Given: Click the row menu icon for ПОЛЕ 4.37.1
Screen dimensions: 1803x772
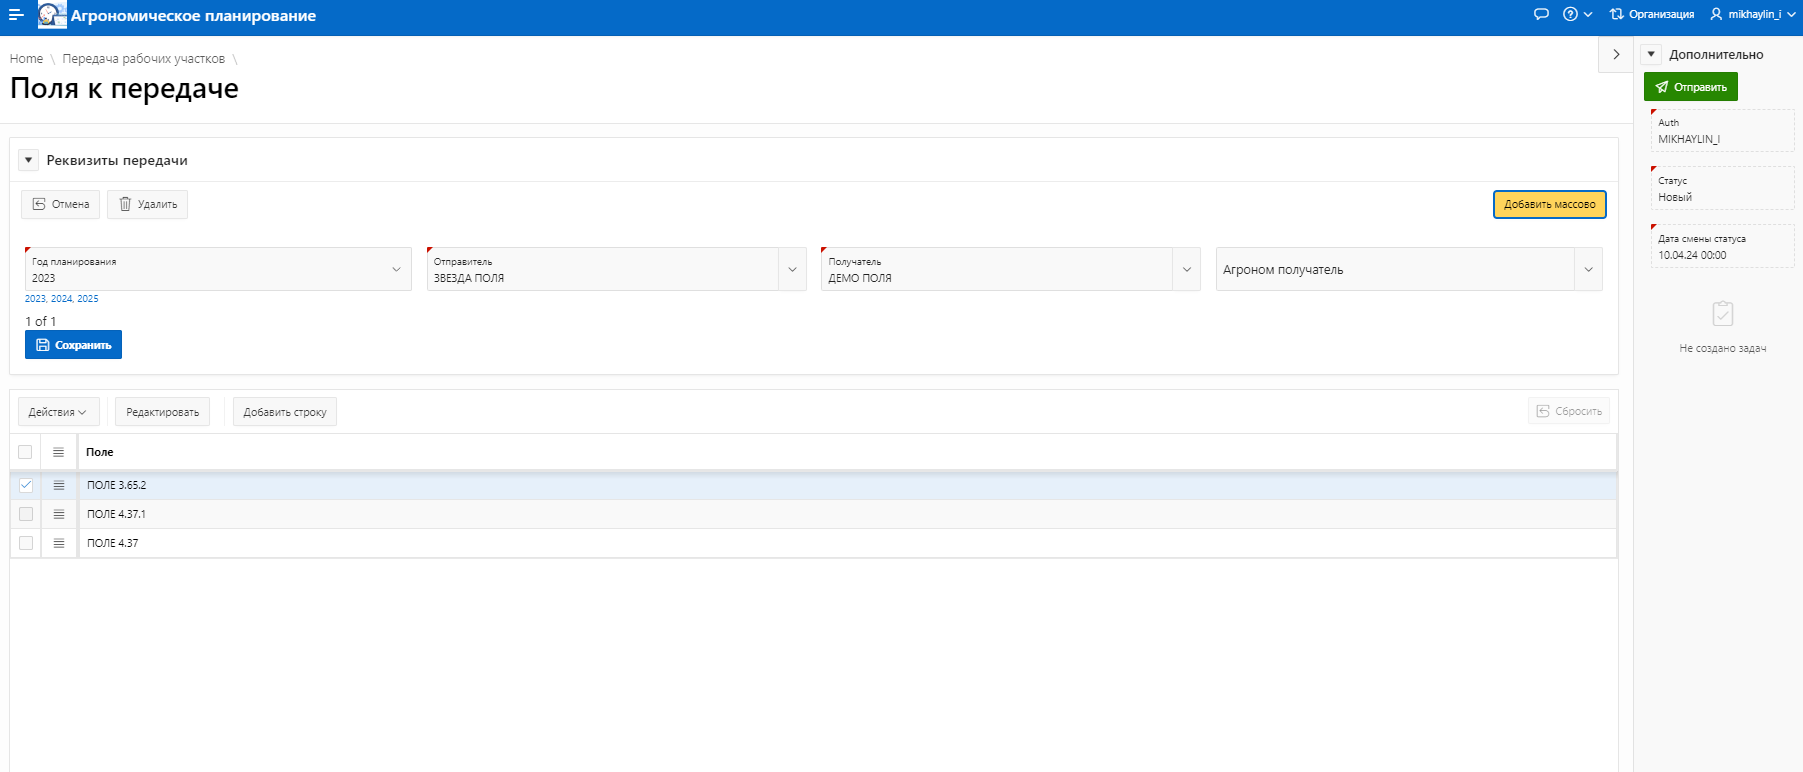Looking at the screenshot, I should pos(59,514).
